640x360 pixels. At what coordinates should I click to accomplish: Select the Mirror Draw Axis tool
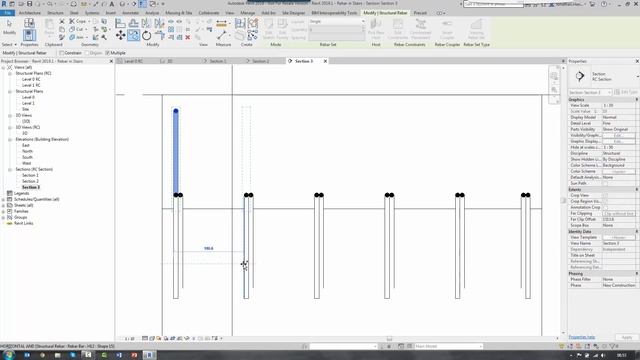pyautogui.click(x=160, y=23)
